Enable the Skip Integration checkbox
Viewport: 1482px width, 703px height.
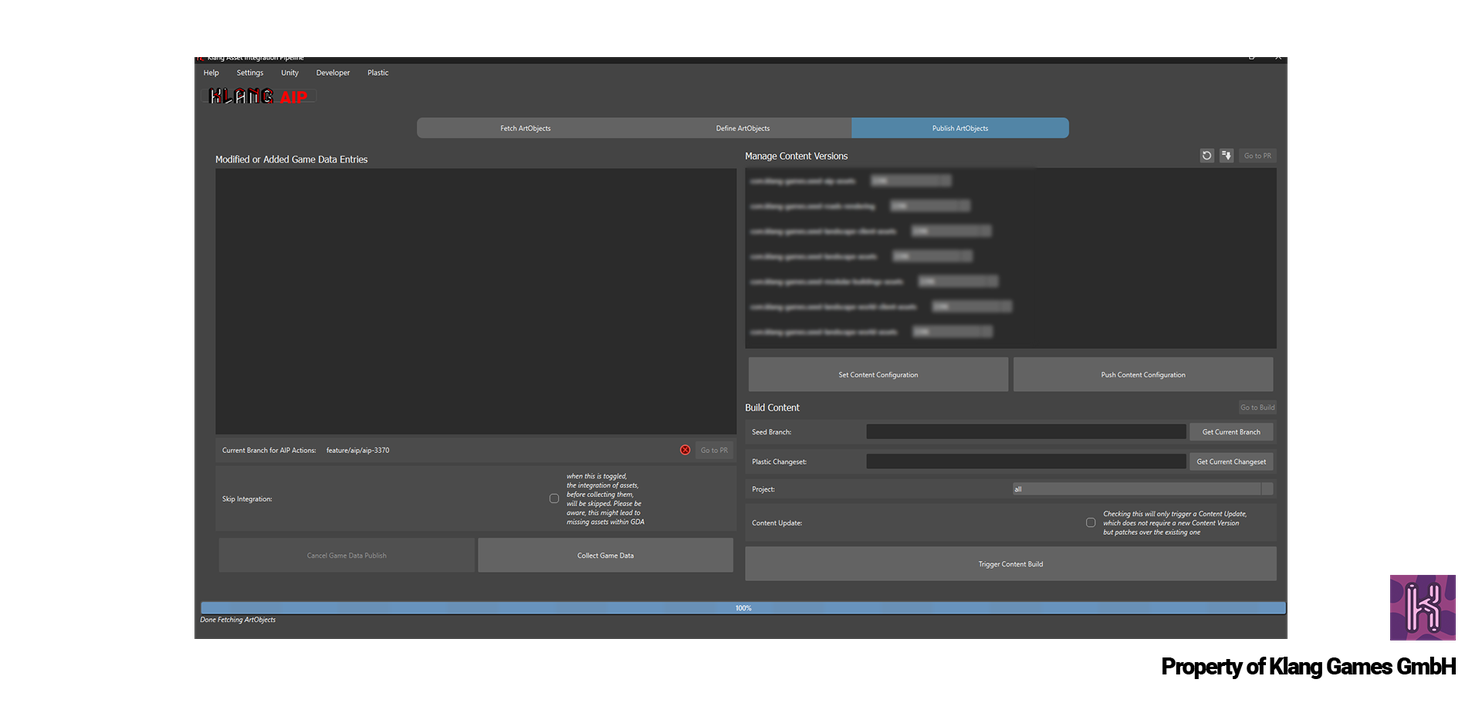click(x=554, y=498)
